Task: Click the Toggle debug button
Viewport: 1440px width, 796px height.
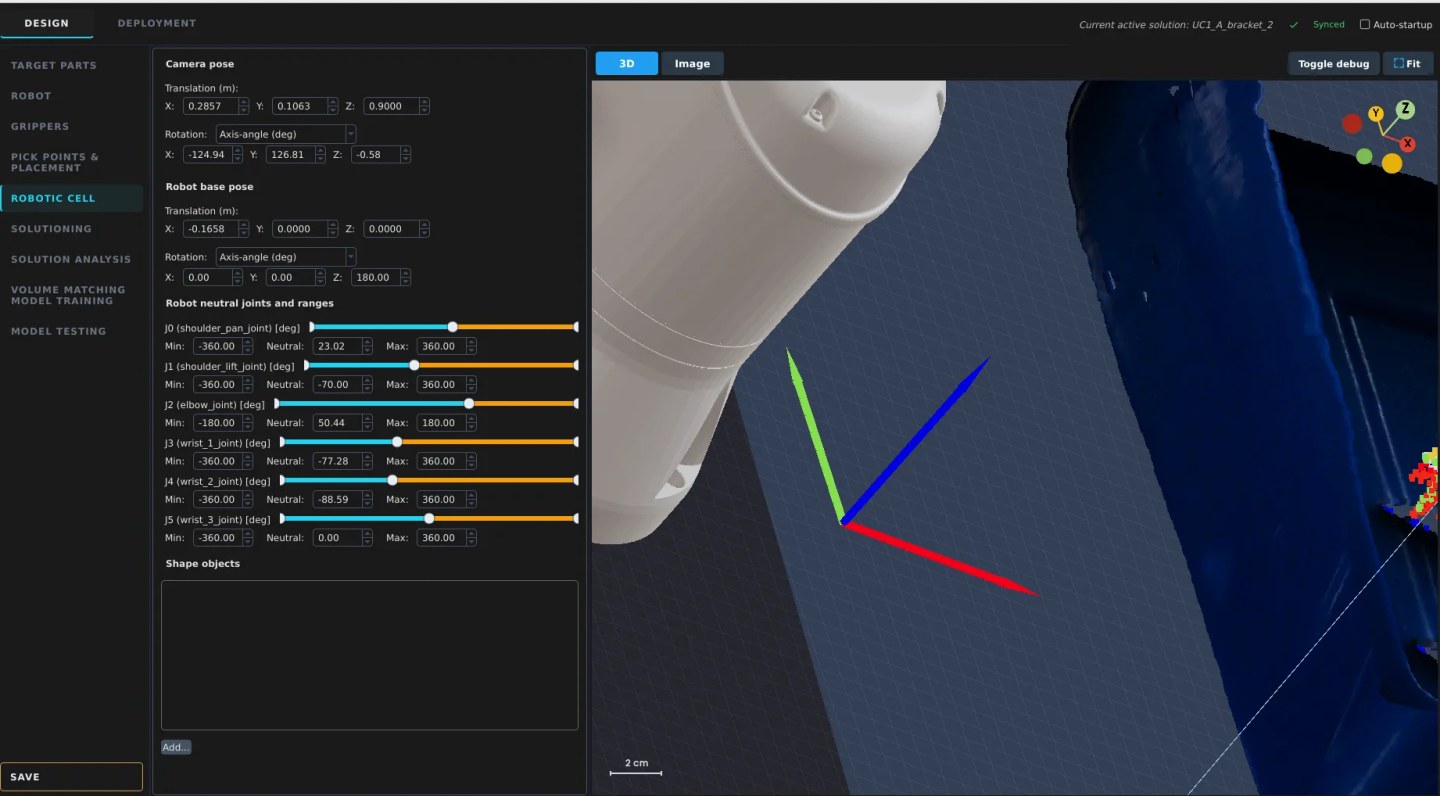Action: 1334,64
